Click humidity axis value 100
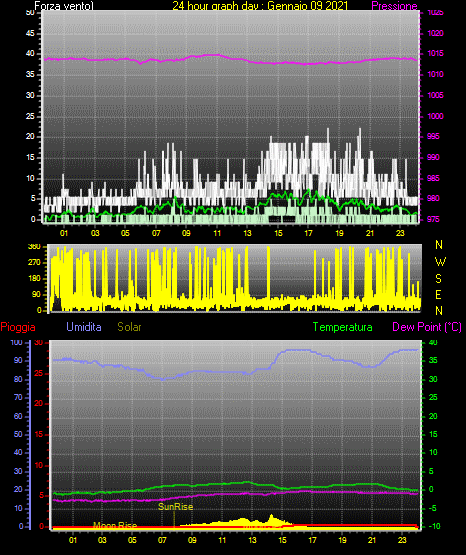 [x=16, y=342]
